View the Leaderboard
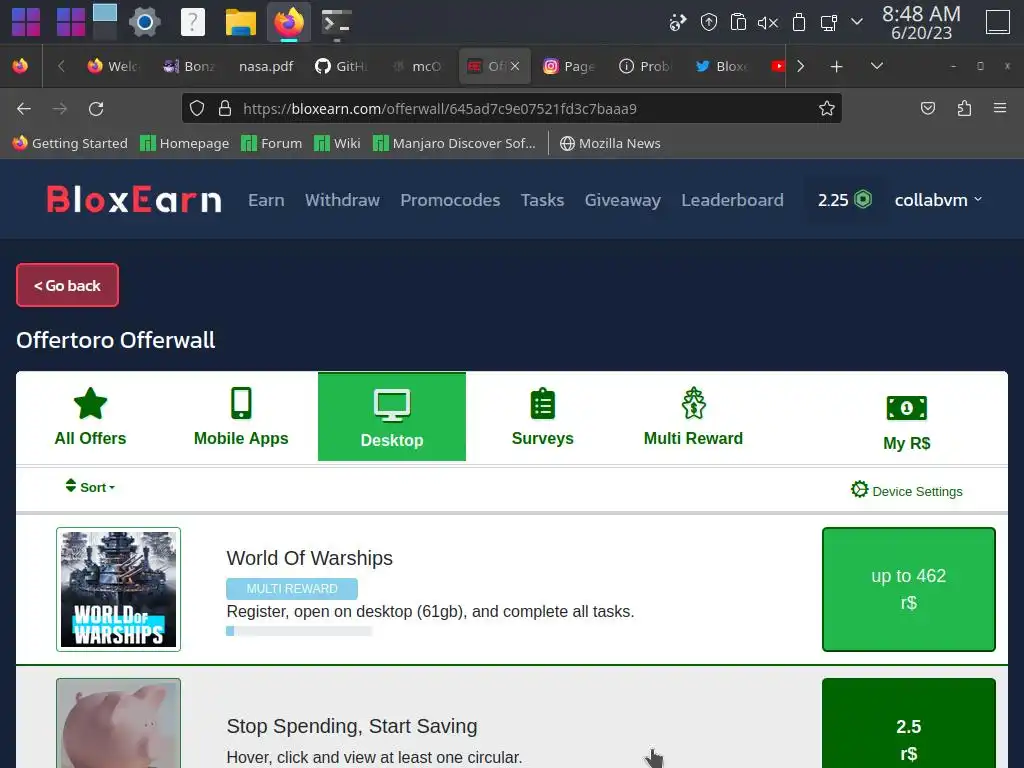 [x=732, y=200]
